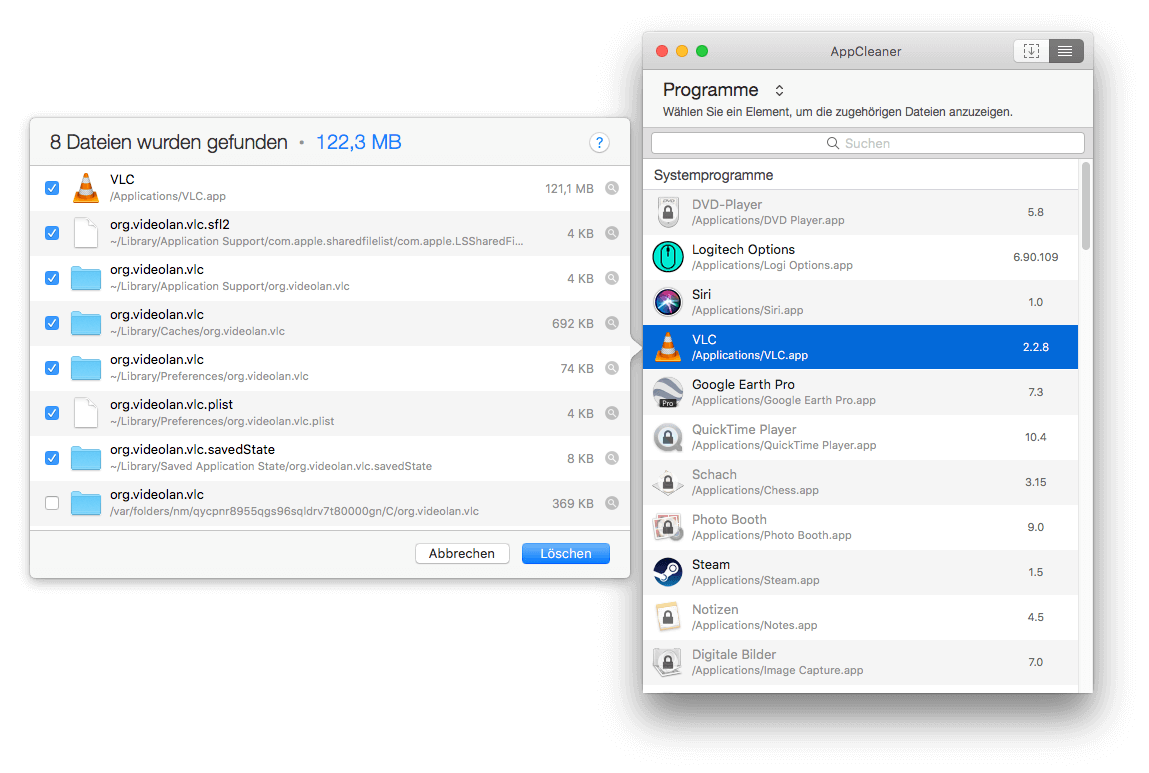Select the Steam app icon
The image size is (1149, 773).
coord(668,572)
